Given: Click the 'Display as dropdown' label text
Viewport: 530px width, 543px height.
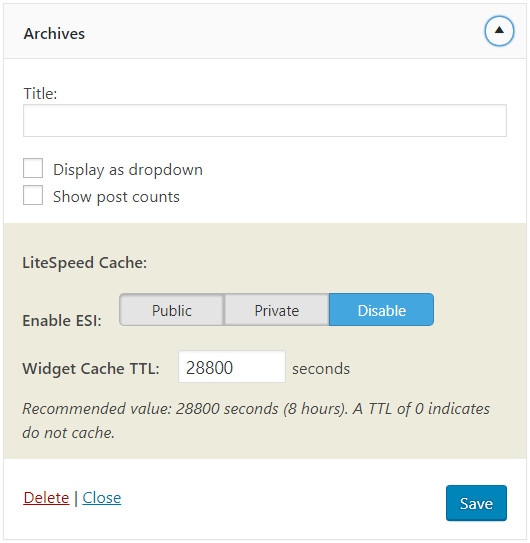Looking at the screenshot, I should pos(128,170).
